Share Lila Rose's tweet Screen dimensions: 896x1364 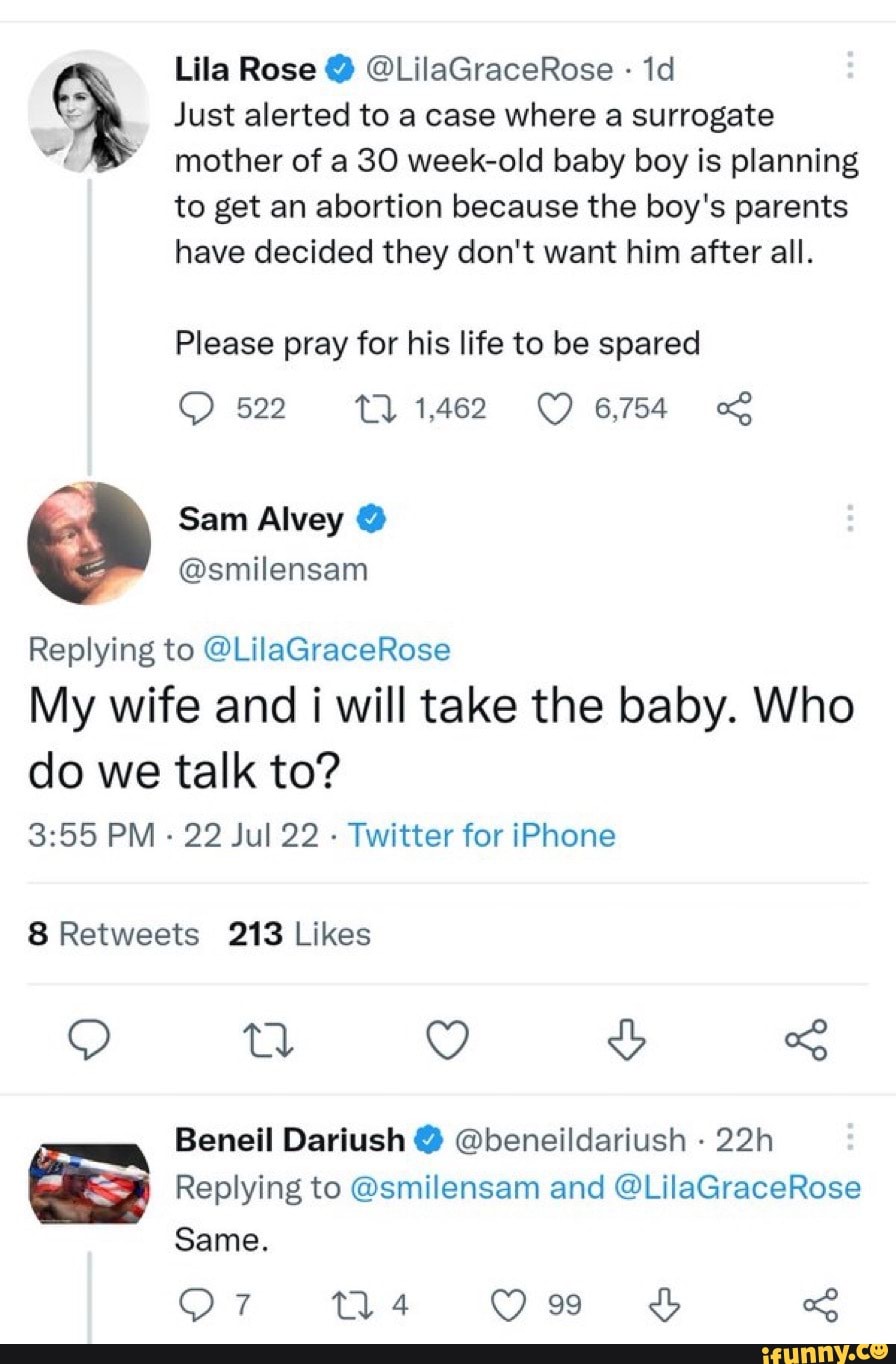733,409
